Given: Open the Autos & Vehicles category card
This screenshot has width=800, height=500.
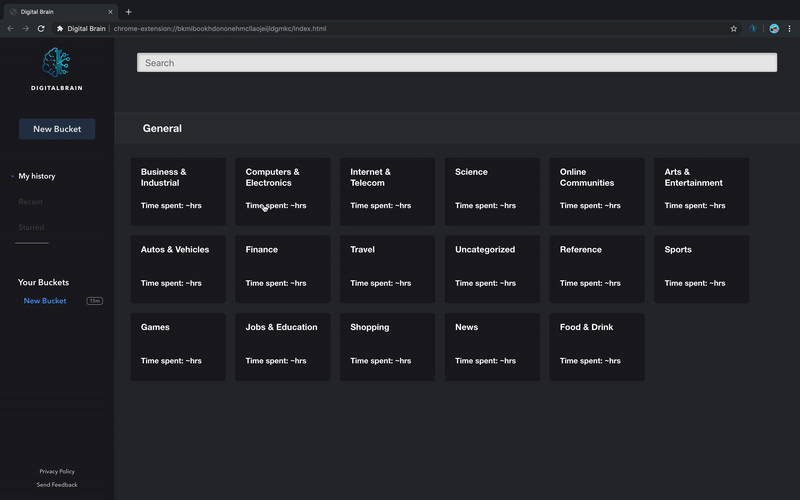Looking at the screenshot, I should [x=178, y=269].
